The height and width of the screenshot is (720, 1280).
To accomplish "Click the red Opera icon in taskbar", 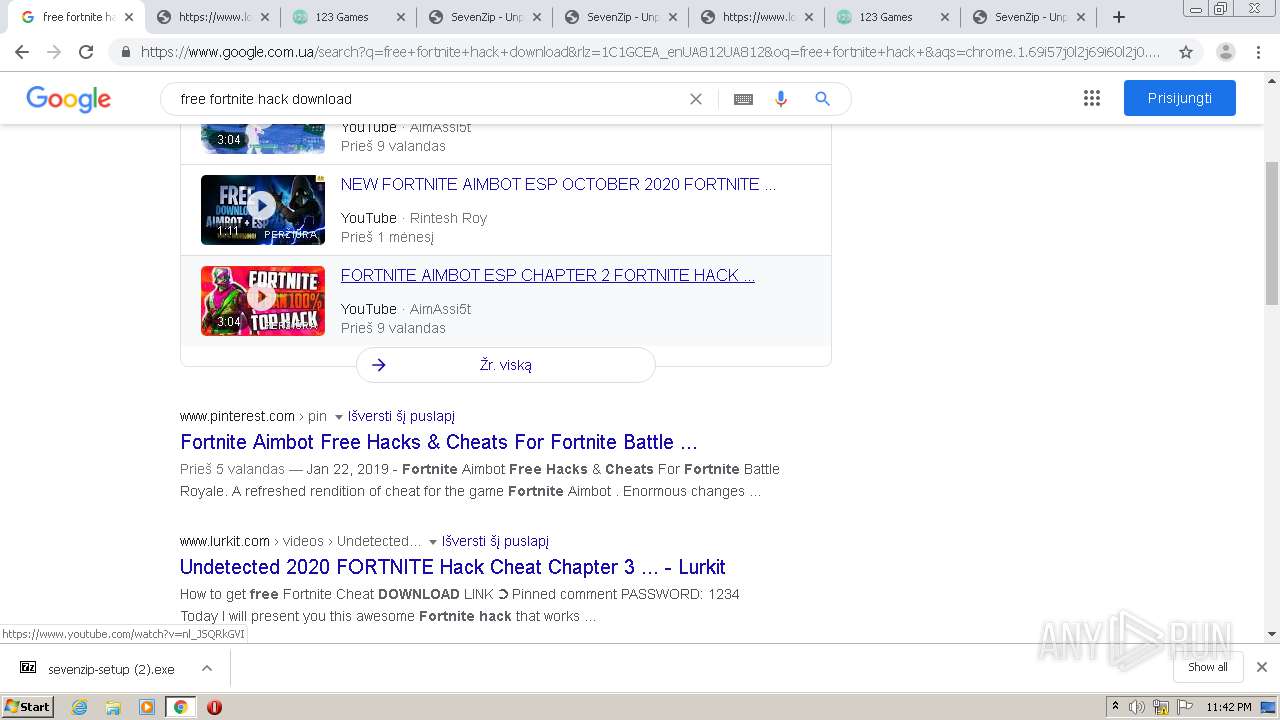I will click(214, 707).
